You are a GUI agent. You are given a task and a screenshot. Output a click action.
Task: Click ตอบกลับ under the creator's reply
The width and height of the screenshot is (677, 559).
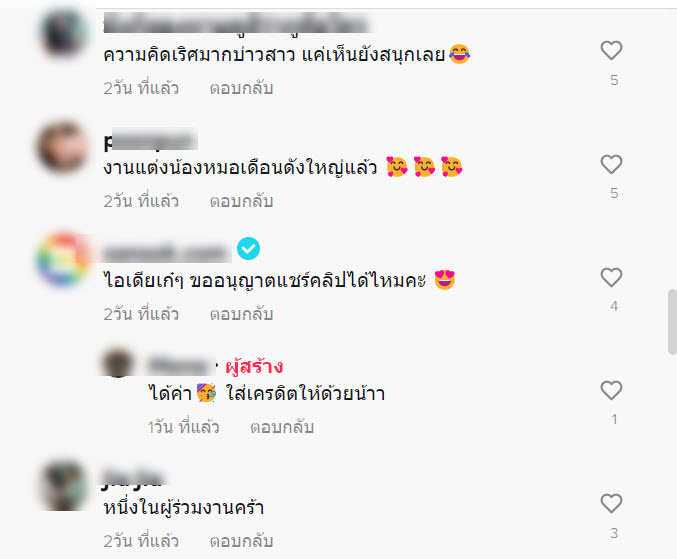click(x=282, y=427)
